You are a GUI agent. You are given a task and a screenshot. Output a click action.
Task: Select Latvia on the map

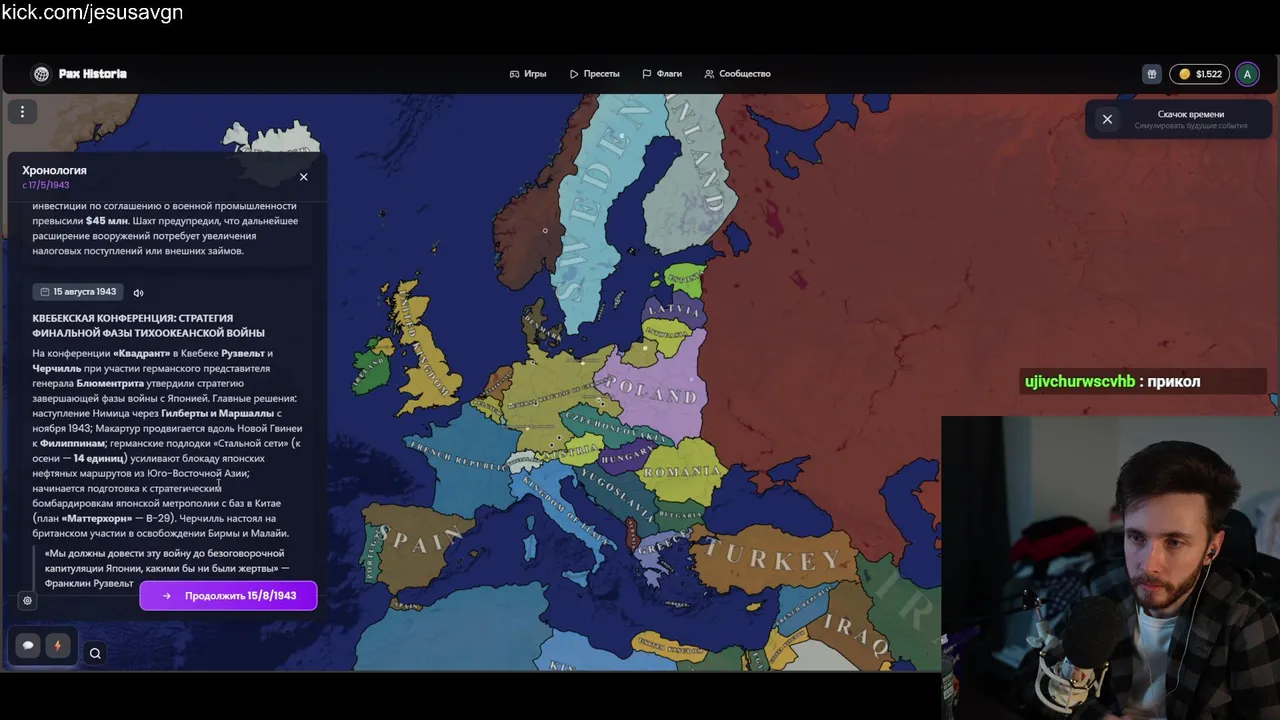[x=673, y=310]
